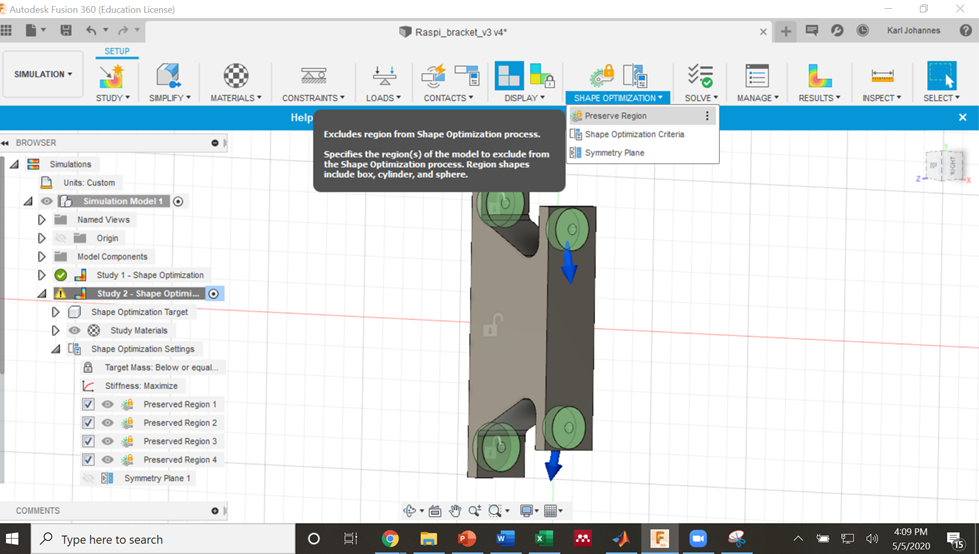
Task: Select Stiffness: Maximize setting
Action: coord(132,386)
